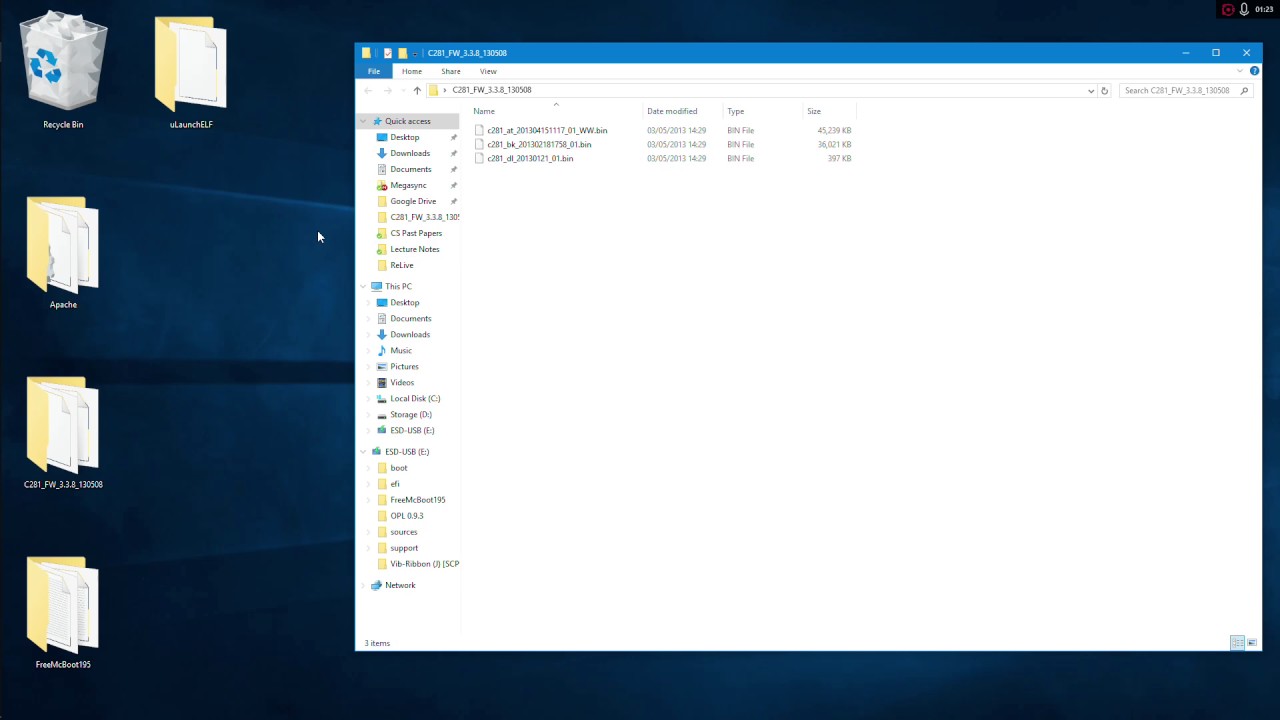This screenshot has width=1280, height=720.
Task: Open Explorer Help icon
Action: click(1254, 71)
